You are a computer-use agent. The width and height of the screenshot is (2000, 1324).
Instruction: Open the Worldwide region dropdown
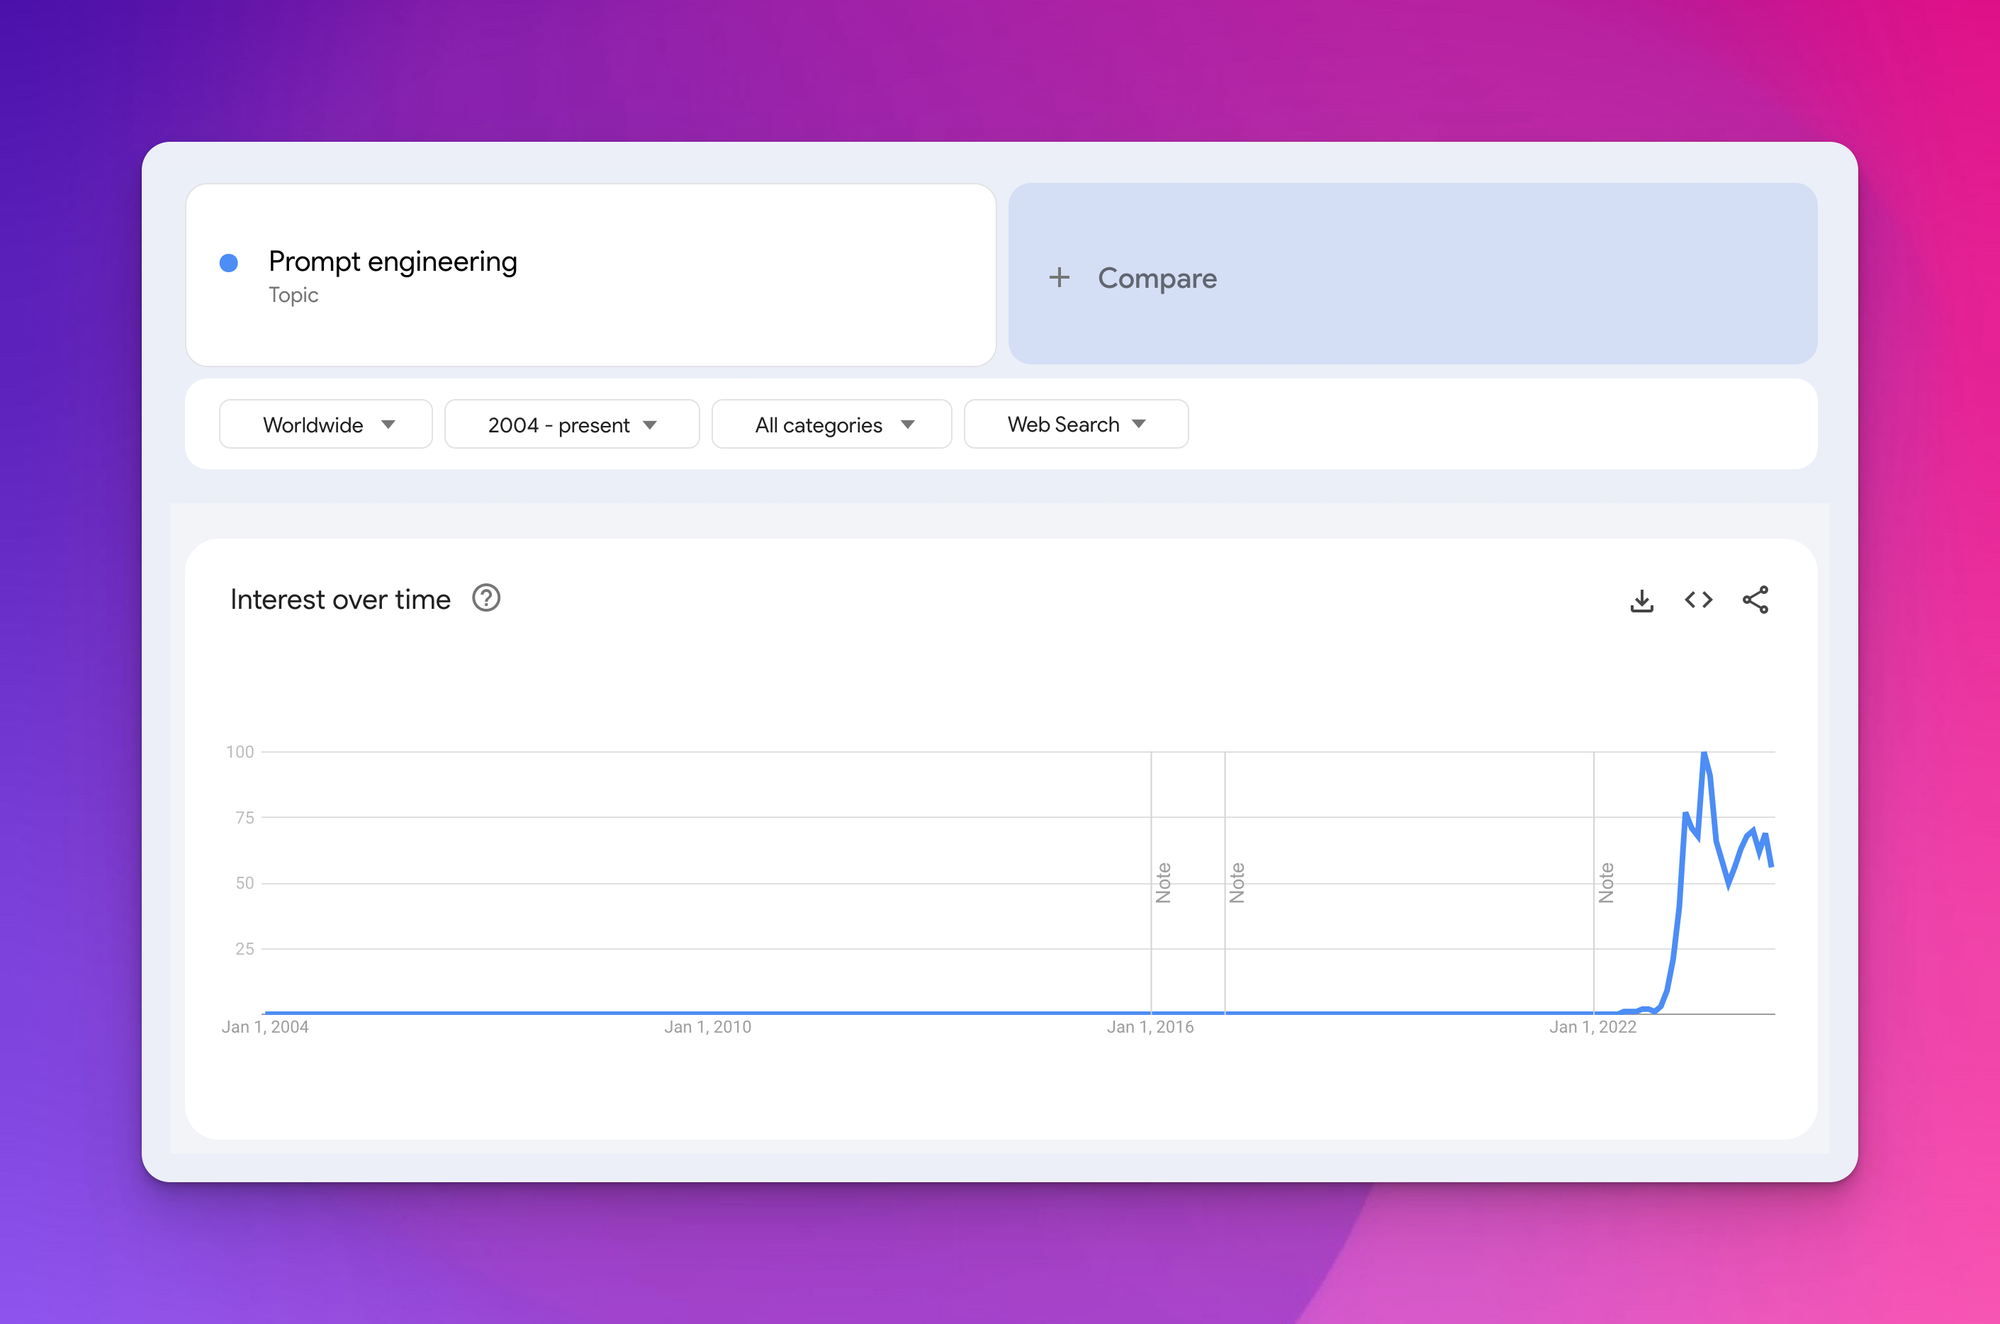(x=326, y=425)
